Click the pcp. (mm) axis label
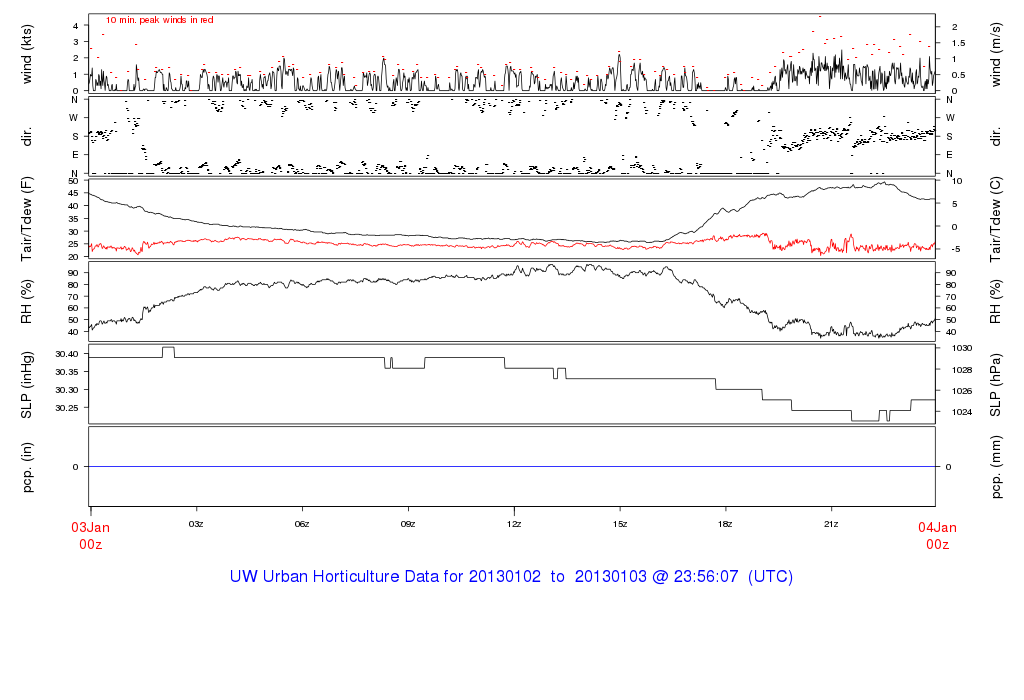 click(x=996, y=468)
